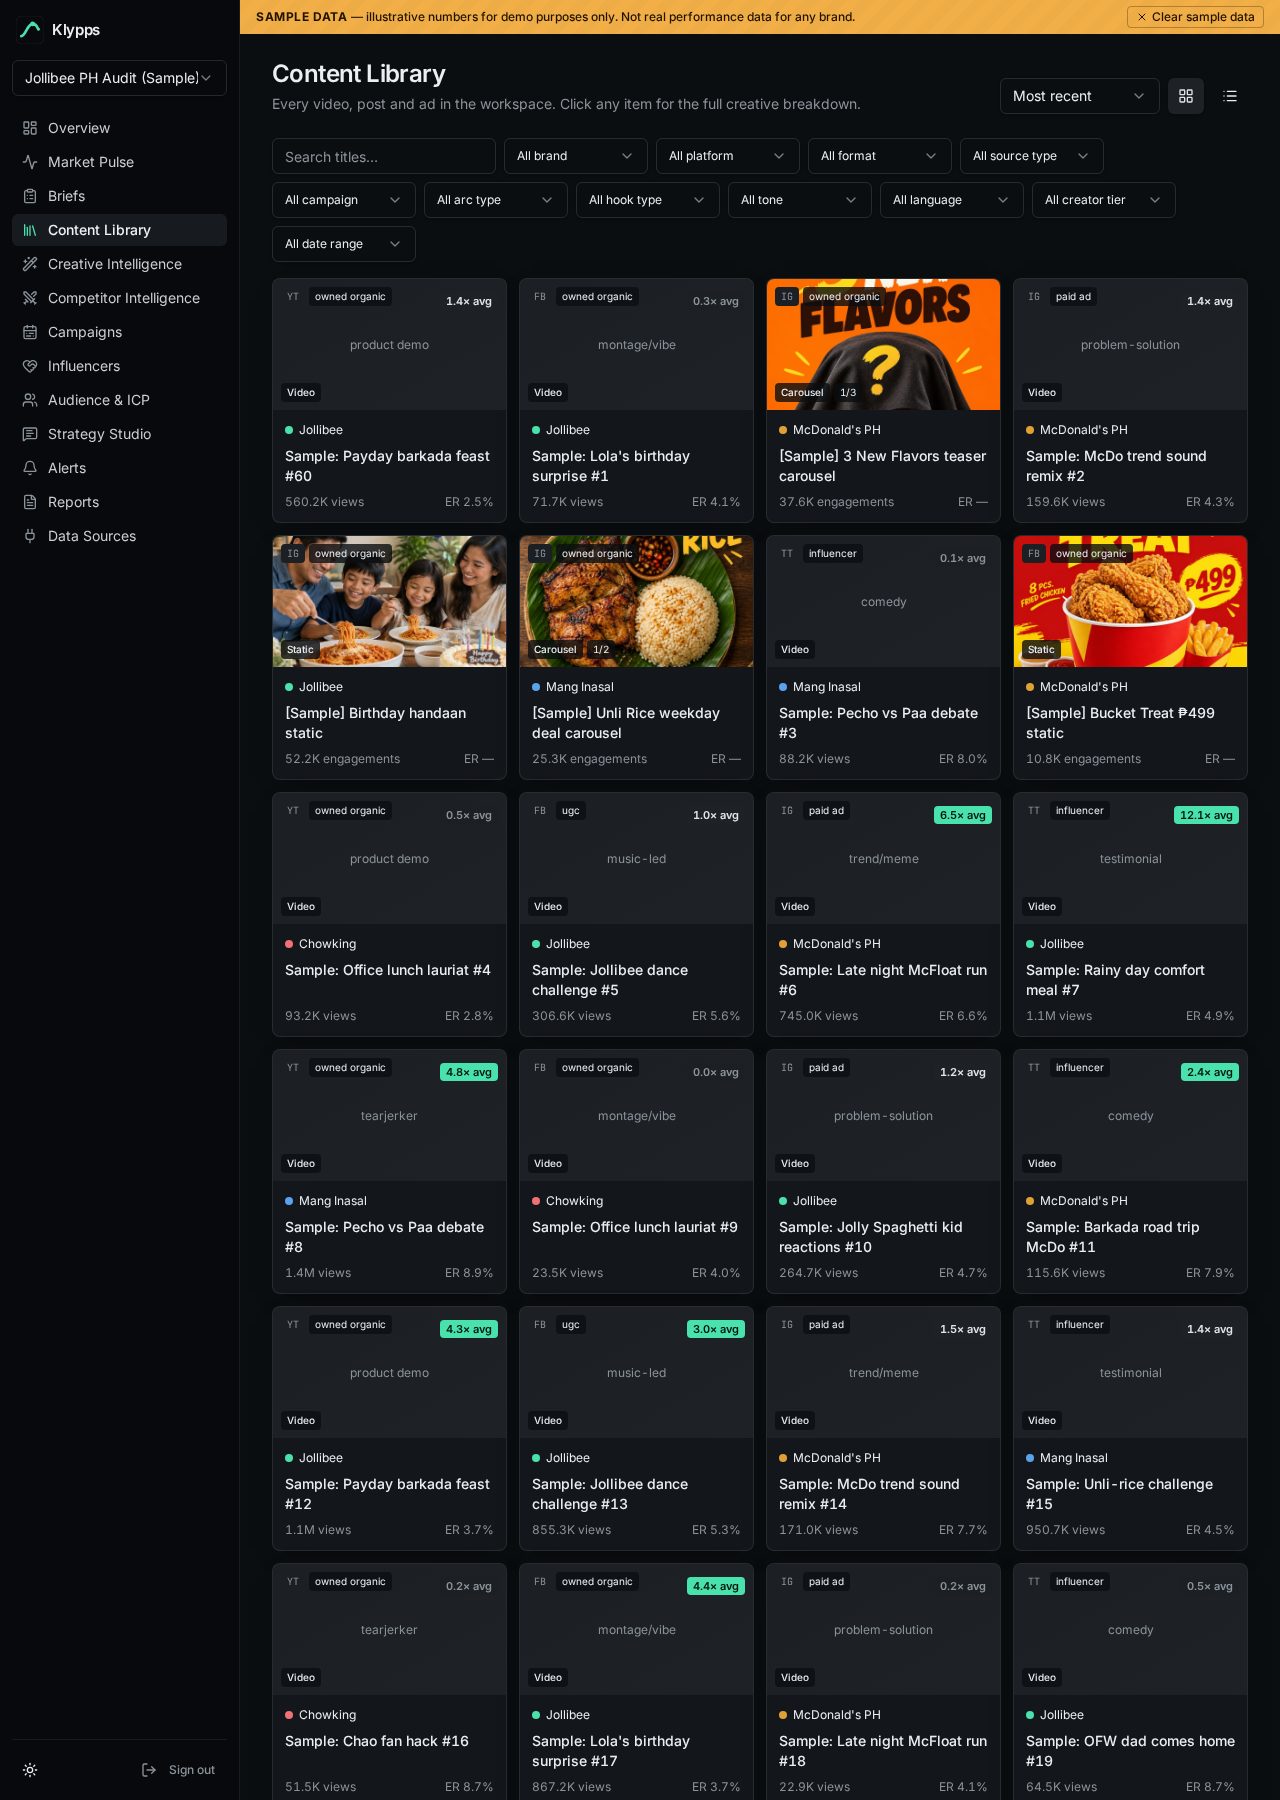Click the Strategy Studio icon
The width and height of the screenshot is (1280, 1800).
click(30, 434)
